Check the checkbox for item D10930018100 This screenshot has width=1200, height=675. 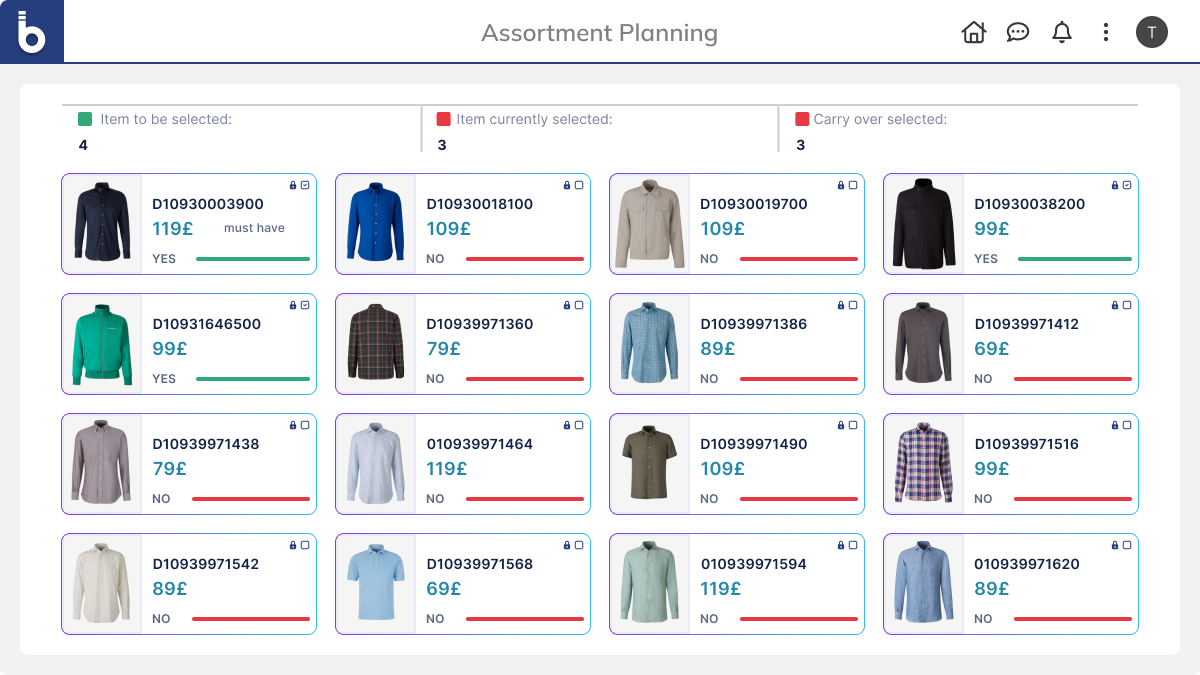coord(579,185)
